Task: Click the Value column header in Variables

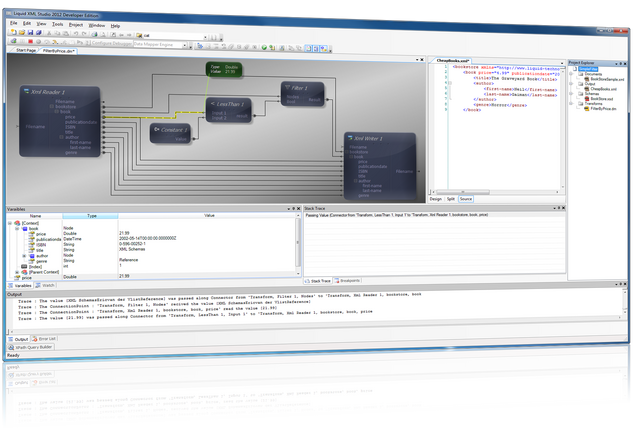Action: point(209,215)
